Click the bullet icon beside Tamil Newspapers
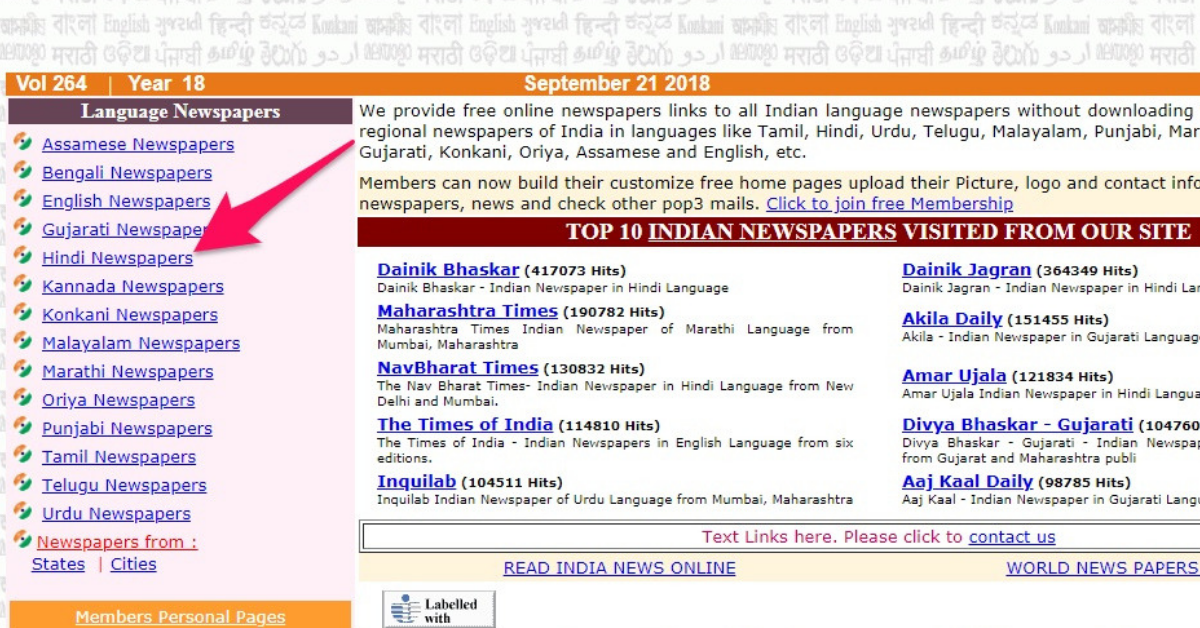Image resolution: width=1200 pixels, height=628 pixels. click(x=24, y=455)
